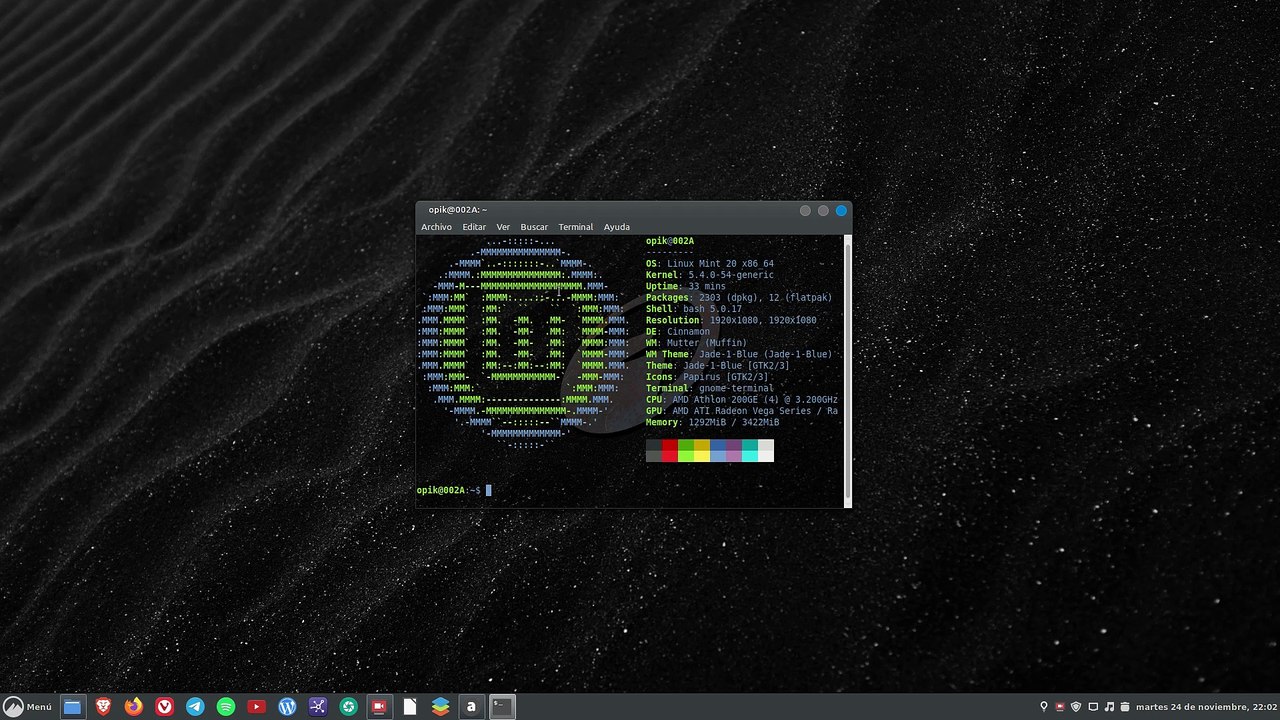The width and height of the screenshot is (1280, 720).
Task: Click the red recorder icon in the system tray
Action: point(1060,707)
